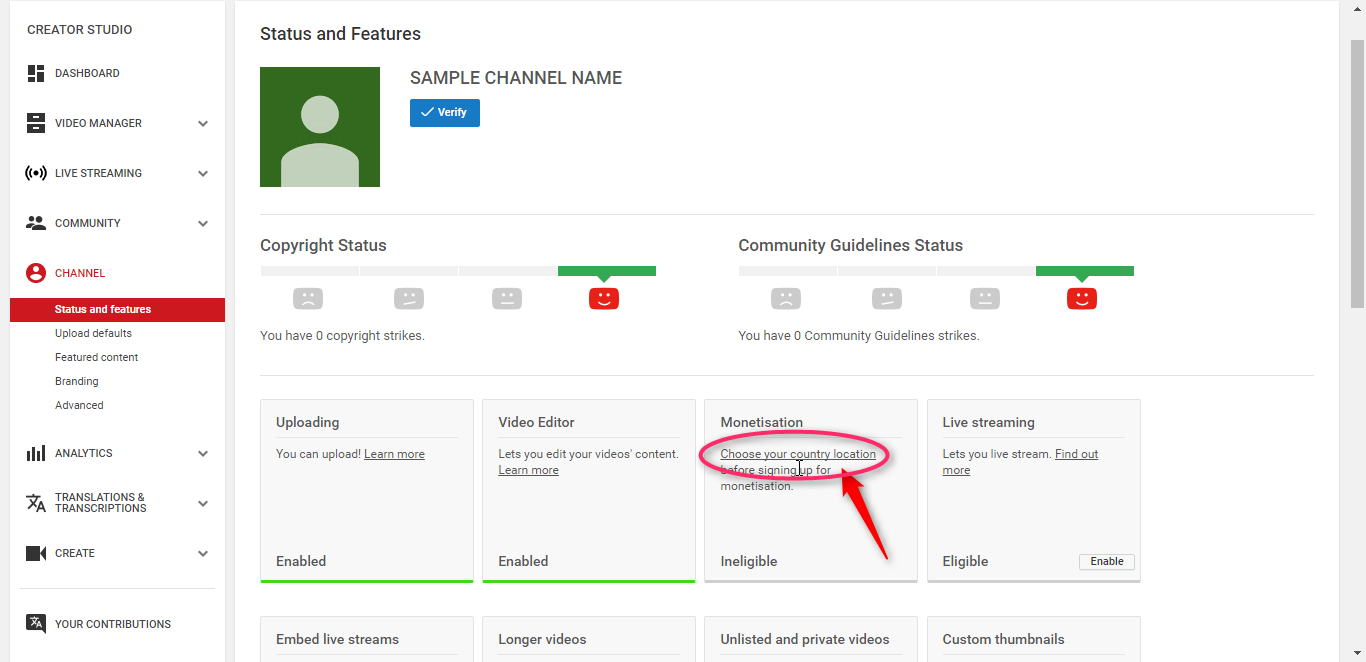Click the Dashboard grid icon
1366x662 pixels.
(x=36, y=73)
